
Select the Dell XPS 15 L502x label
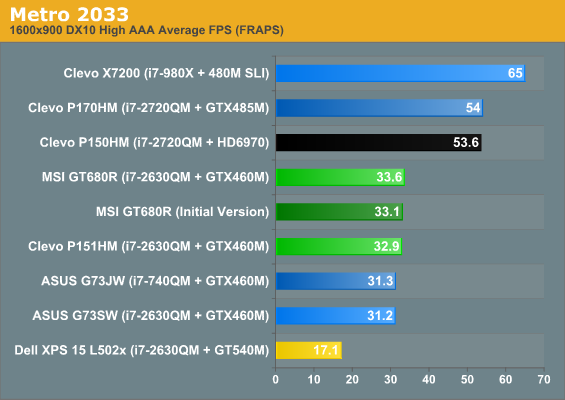pyautogui.click(x=142, y=350)
